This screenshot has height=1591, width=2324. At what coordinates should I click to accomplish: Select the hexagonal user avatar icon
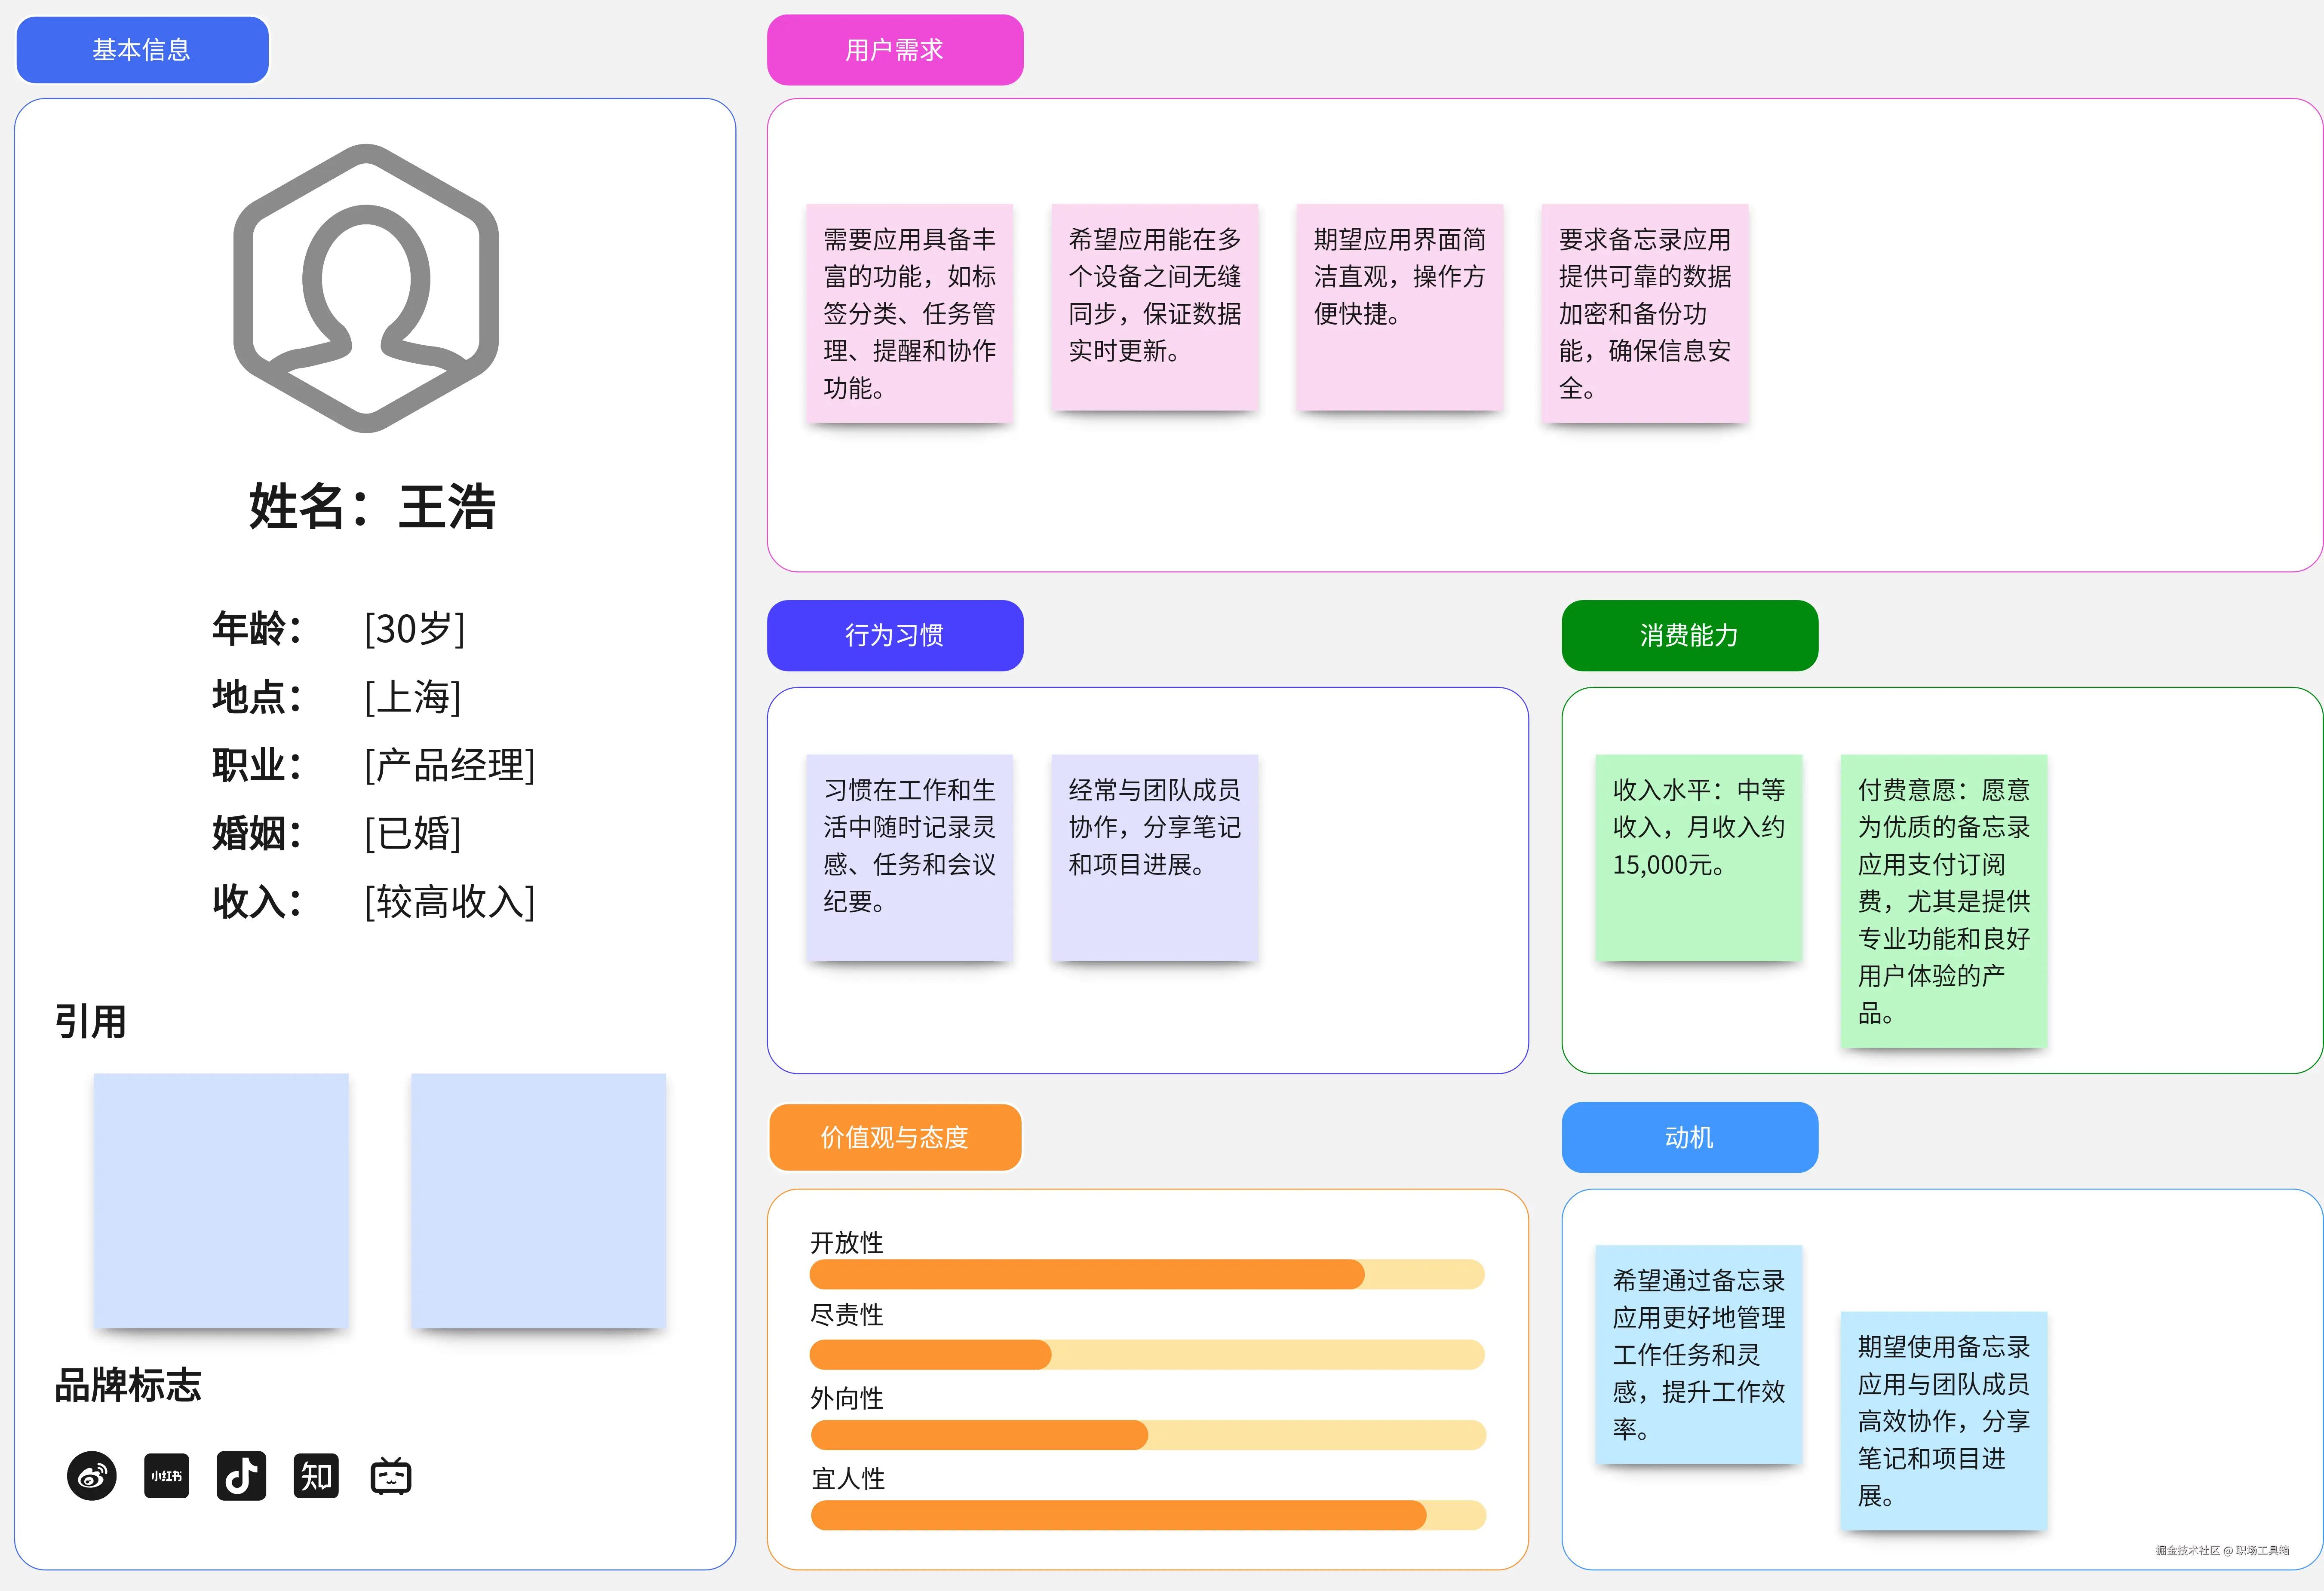(x=366, y=289)
